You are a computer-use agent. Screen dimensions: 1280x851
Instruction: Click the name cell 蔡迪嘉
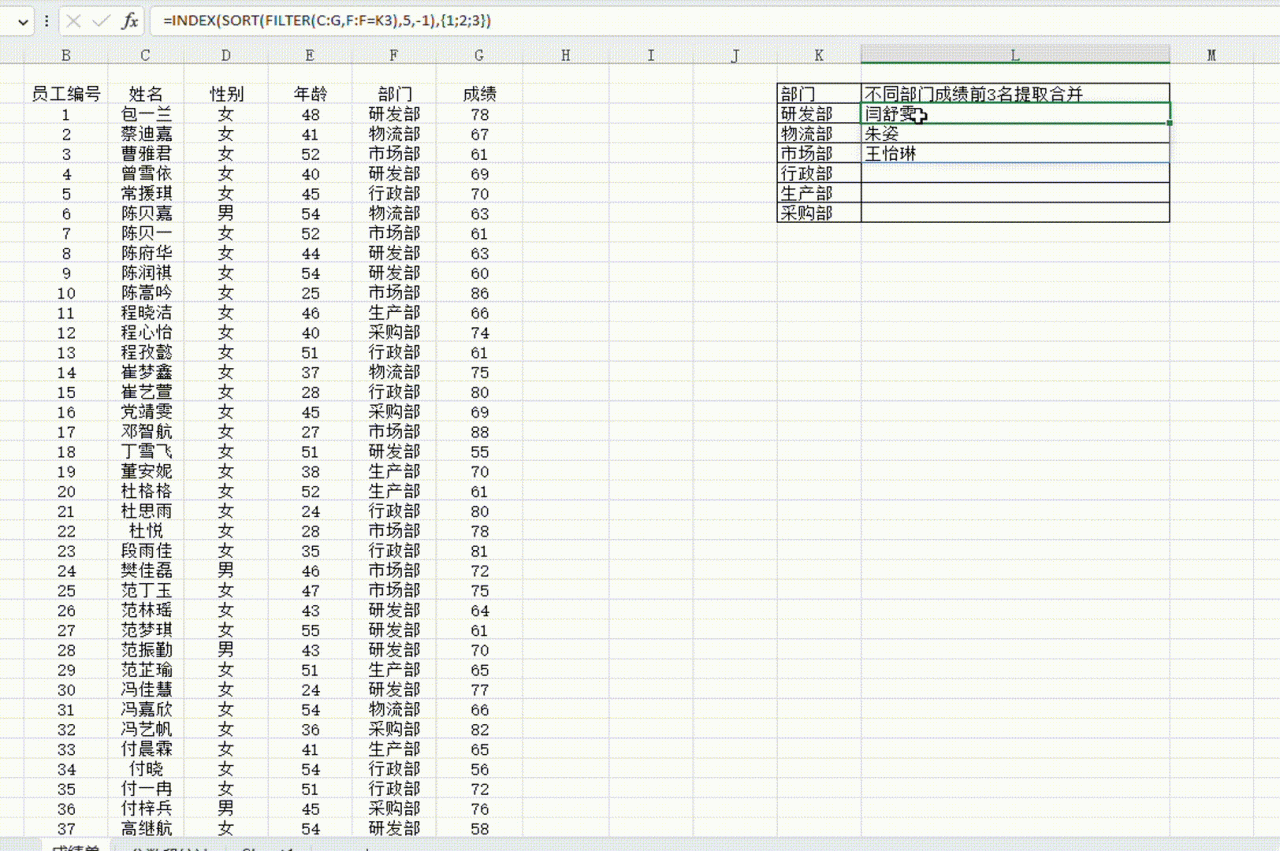click(146, 134)
